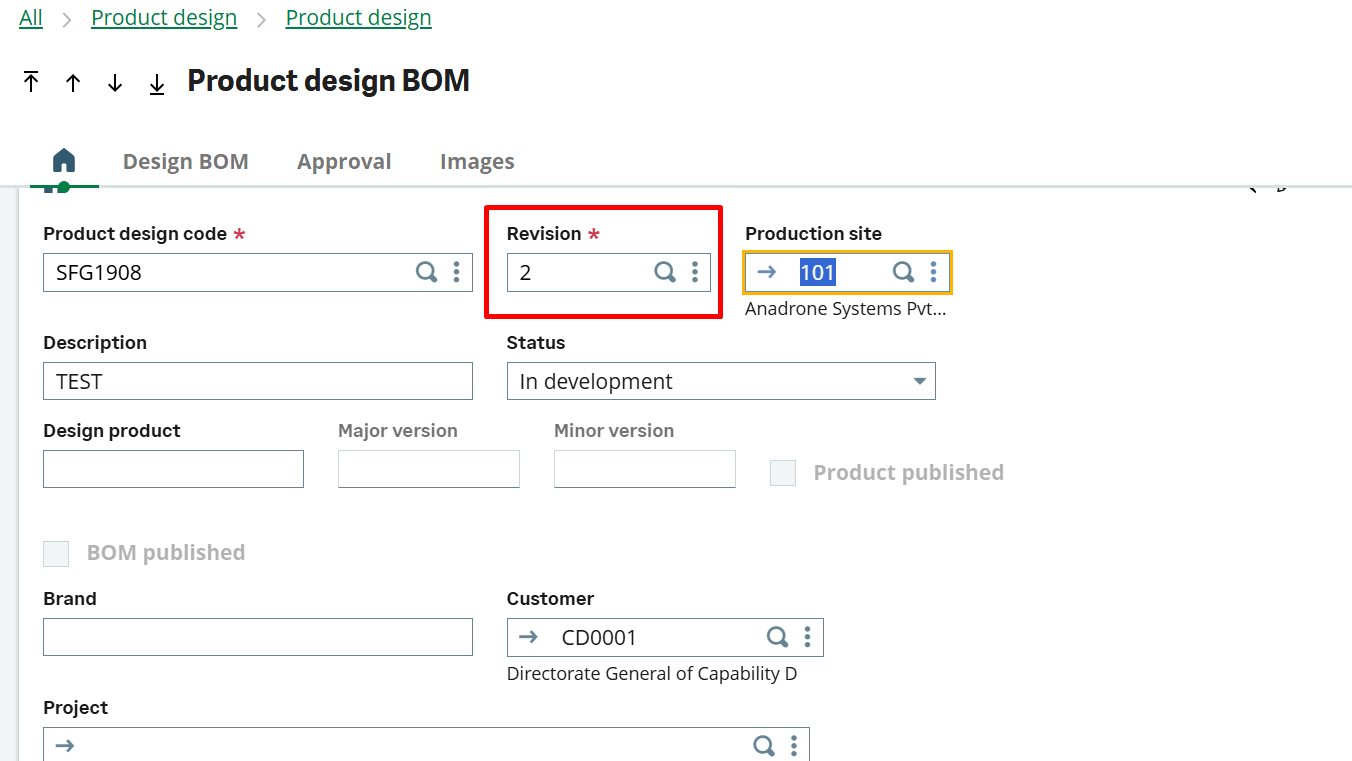This screenshot has width=1352, height=761.
Task: Toggle BOM published checkbox
Action: 56,553
